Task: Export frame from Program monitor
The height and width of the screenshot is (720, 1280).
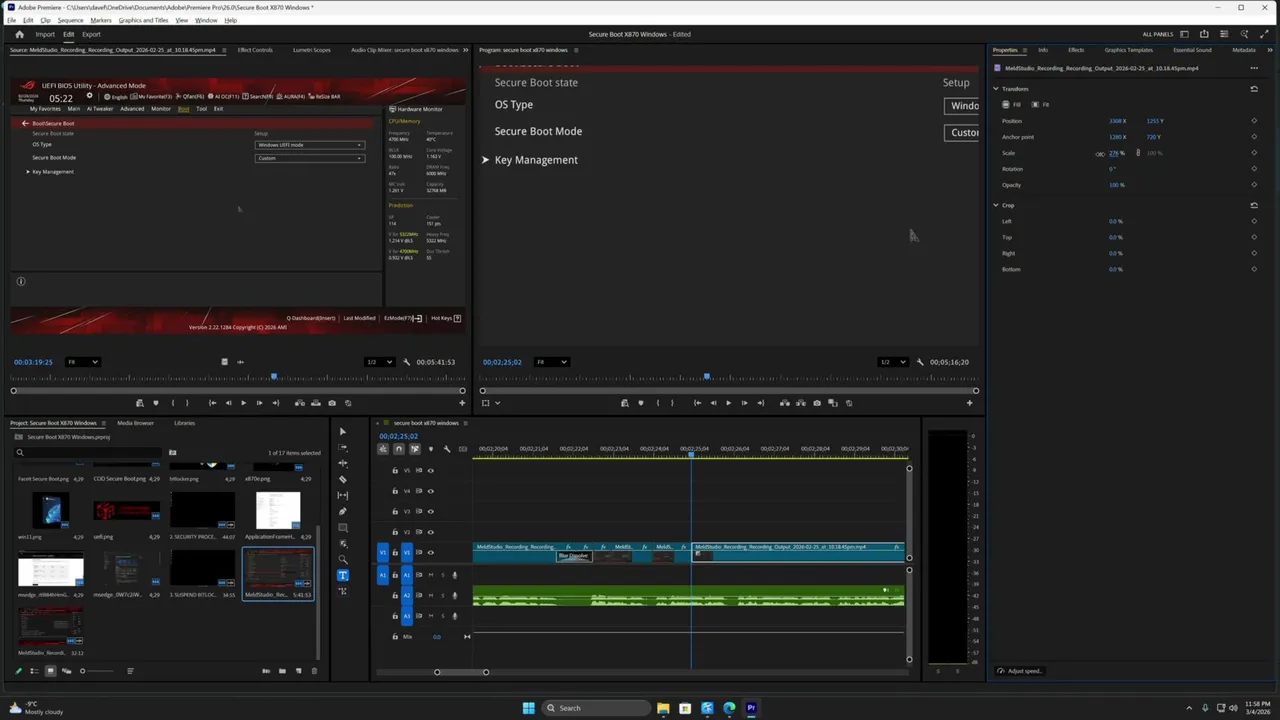Action: tap(817, 403)
